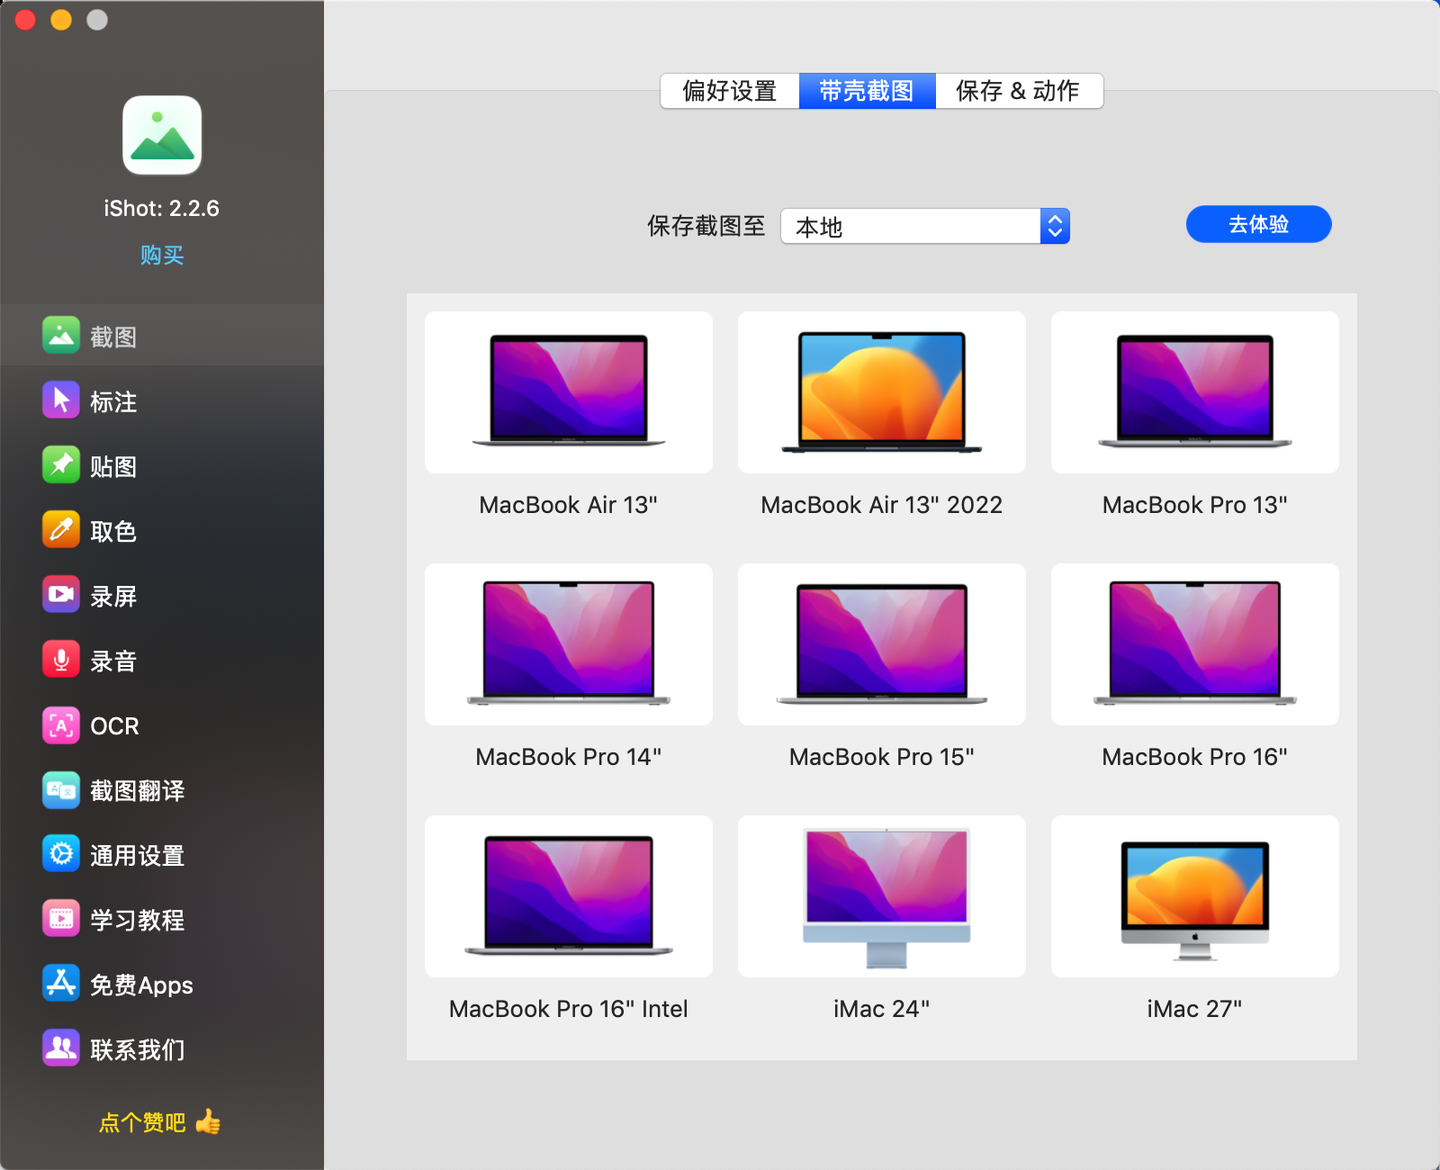Click the 点个赞吧 link
Screen dimensions: 1440x1170
click(142, 1122)
